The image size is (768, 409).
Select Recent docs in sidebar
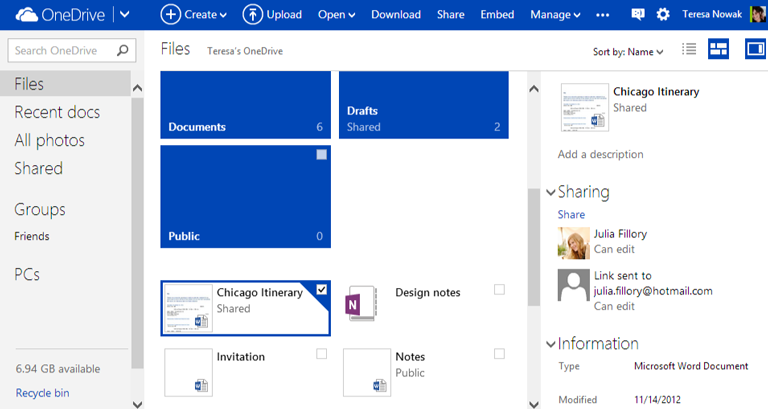56,112
